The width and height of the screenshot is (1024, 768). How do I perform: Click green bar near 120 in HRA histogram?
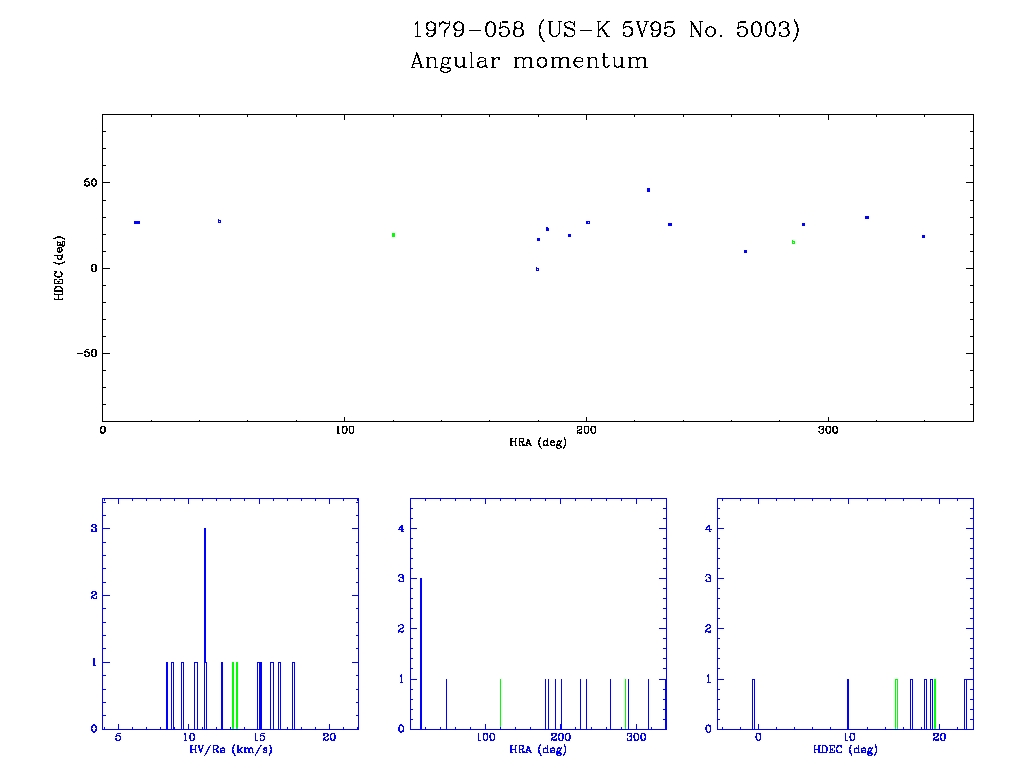[x=500, y=703]
